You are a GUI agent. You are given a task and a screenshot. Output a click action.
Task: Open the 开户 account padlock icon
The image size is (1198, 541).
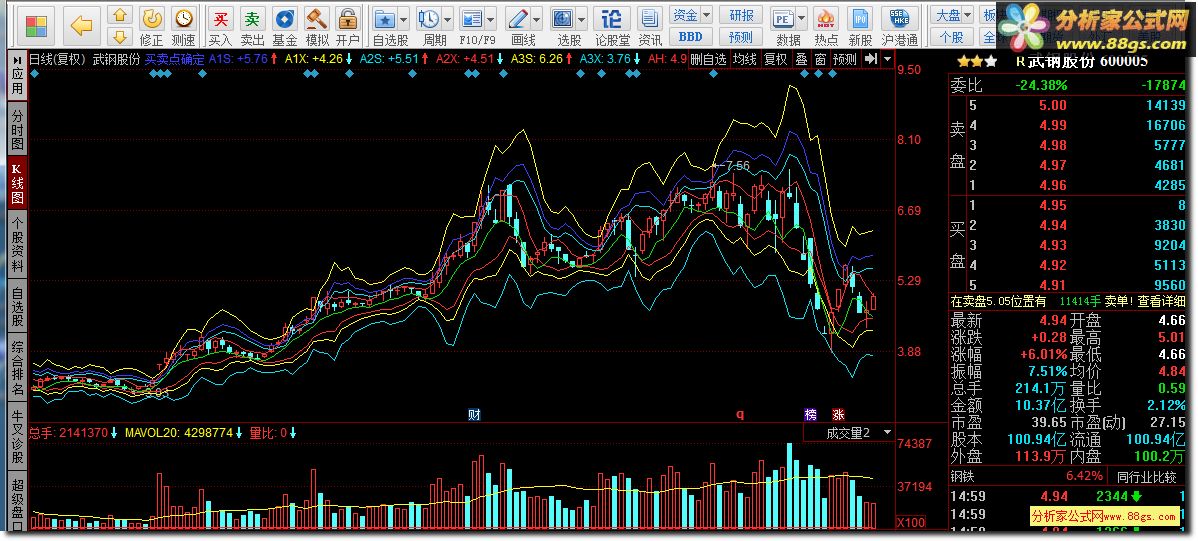(x=348, y=27)
